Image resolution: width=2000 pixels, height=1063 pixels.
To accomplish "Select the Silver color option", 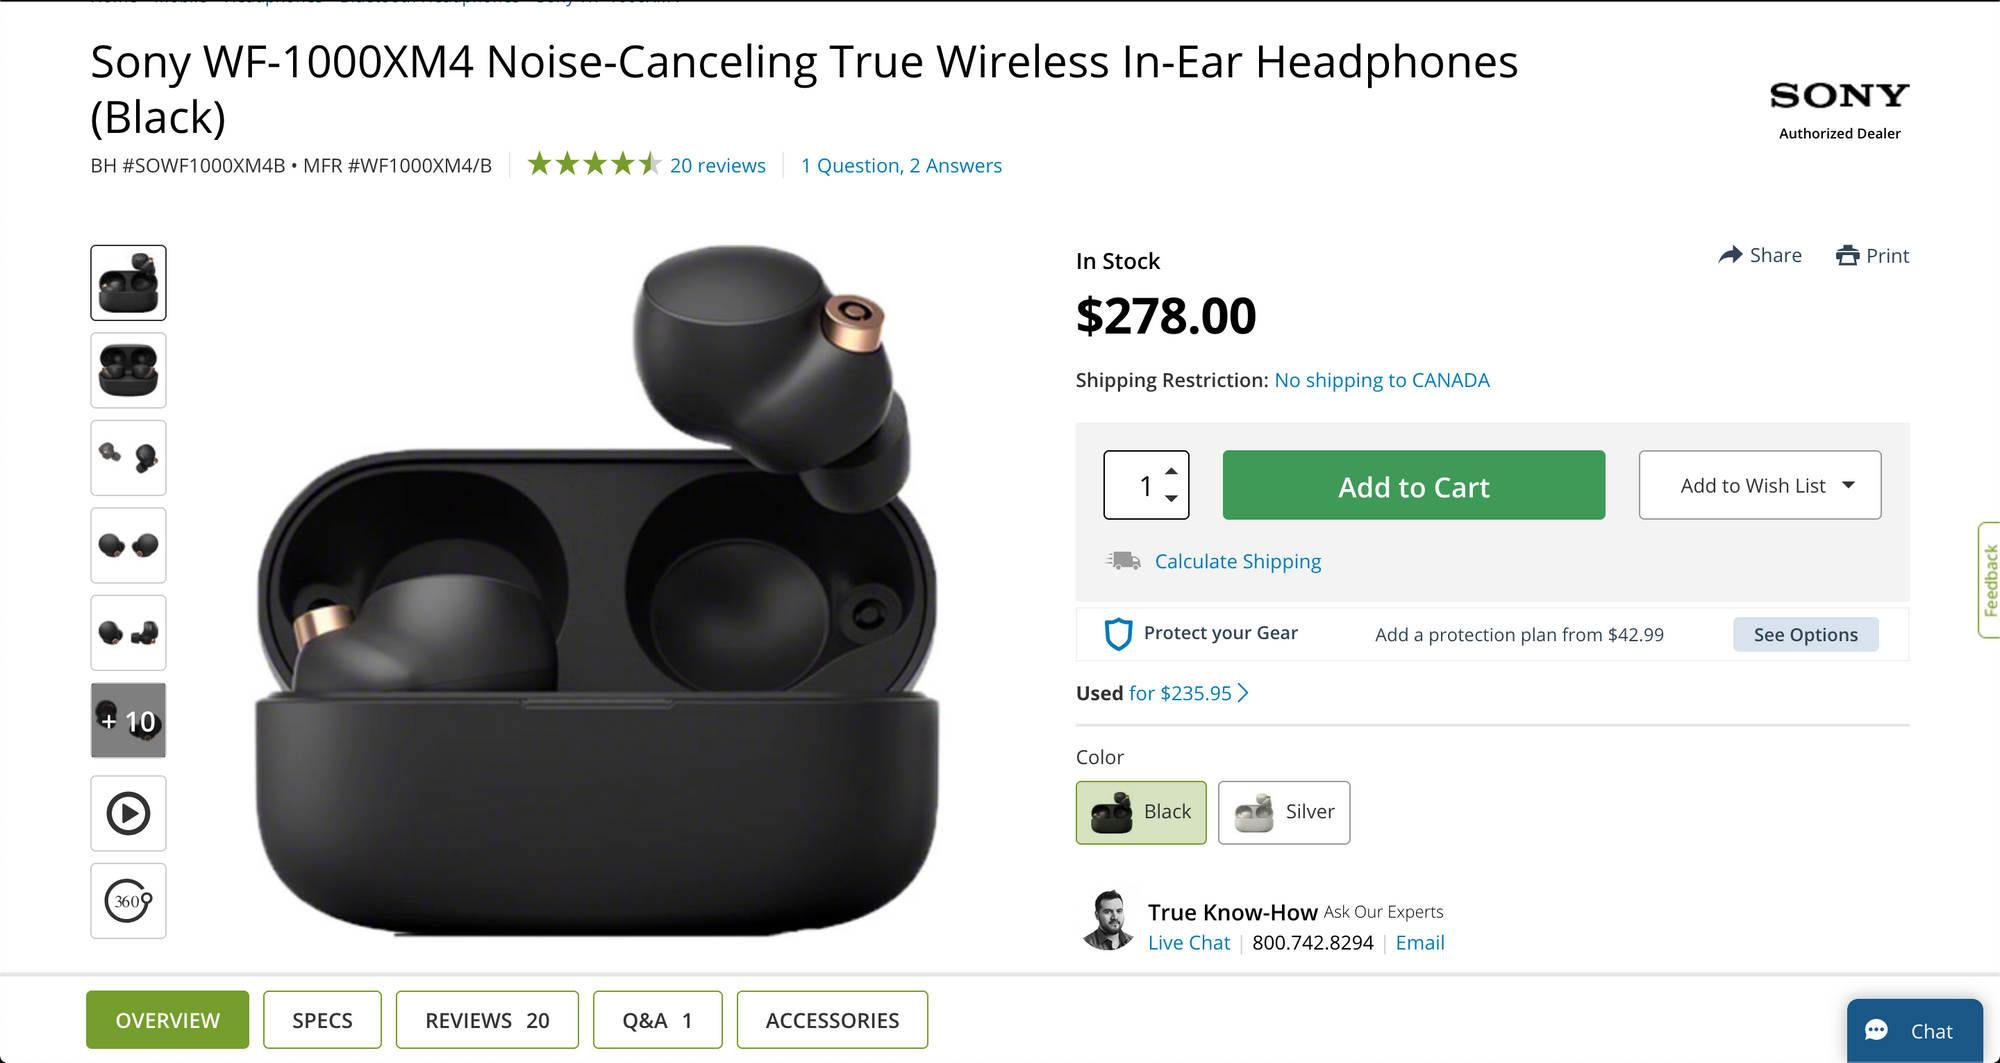I will point(1284,812).
